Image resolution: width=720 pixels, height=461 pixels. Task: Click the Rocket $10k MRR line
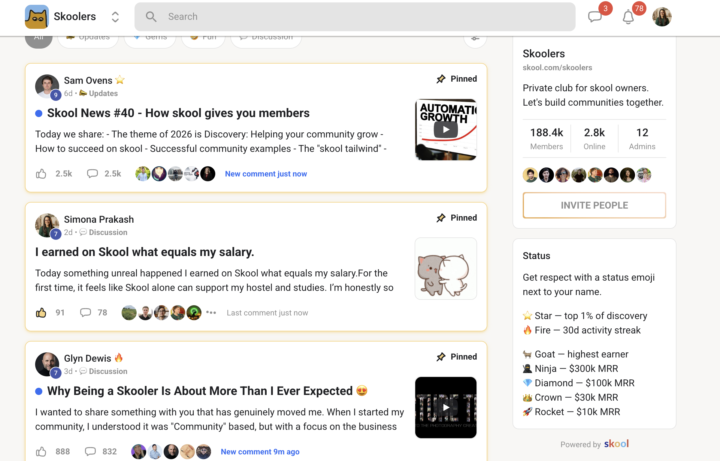pyautogui.click(x=571, y=412)
